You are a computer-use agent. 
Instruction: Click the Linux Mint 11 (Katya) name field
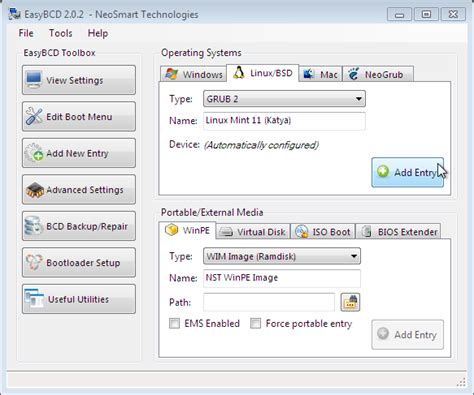[x=284, y=121]
